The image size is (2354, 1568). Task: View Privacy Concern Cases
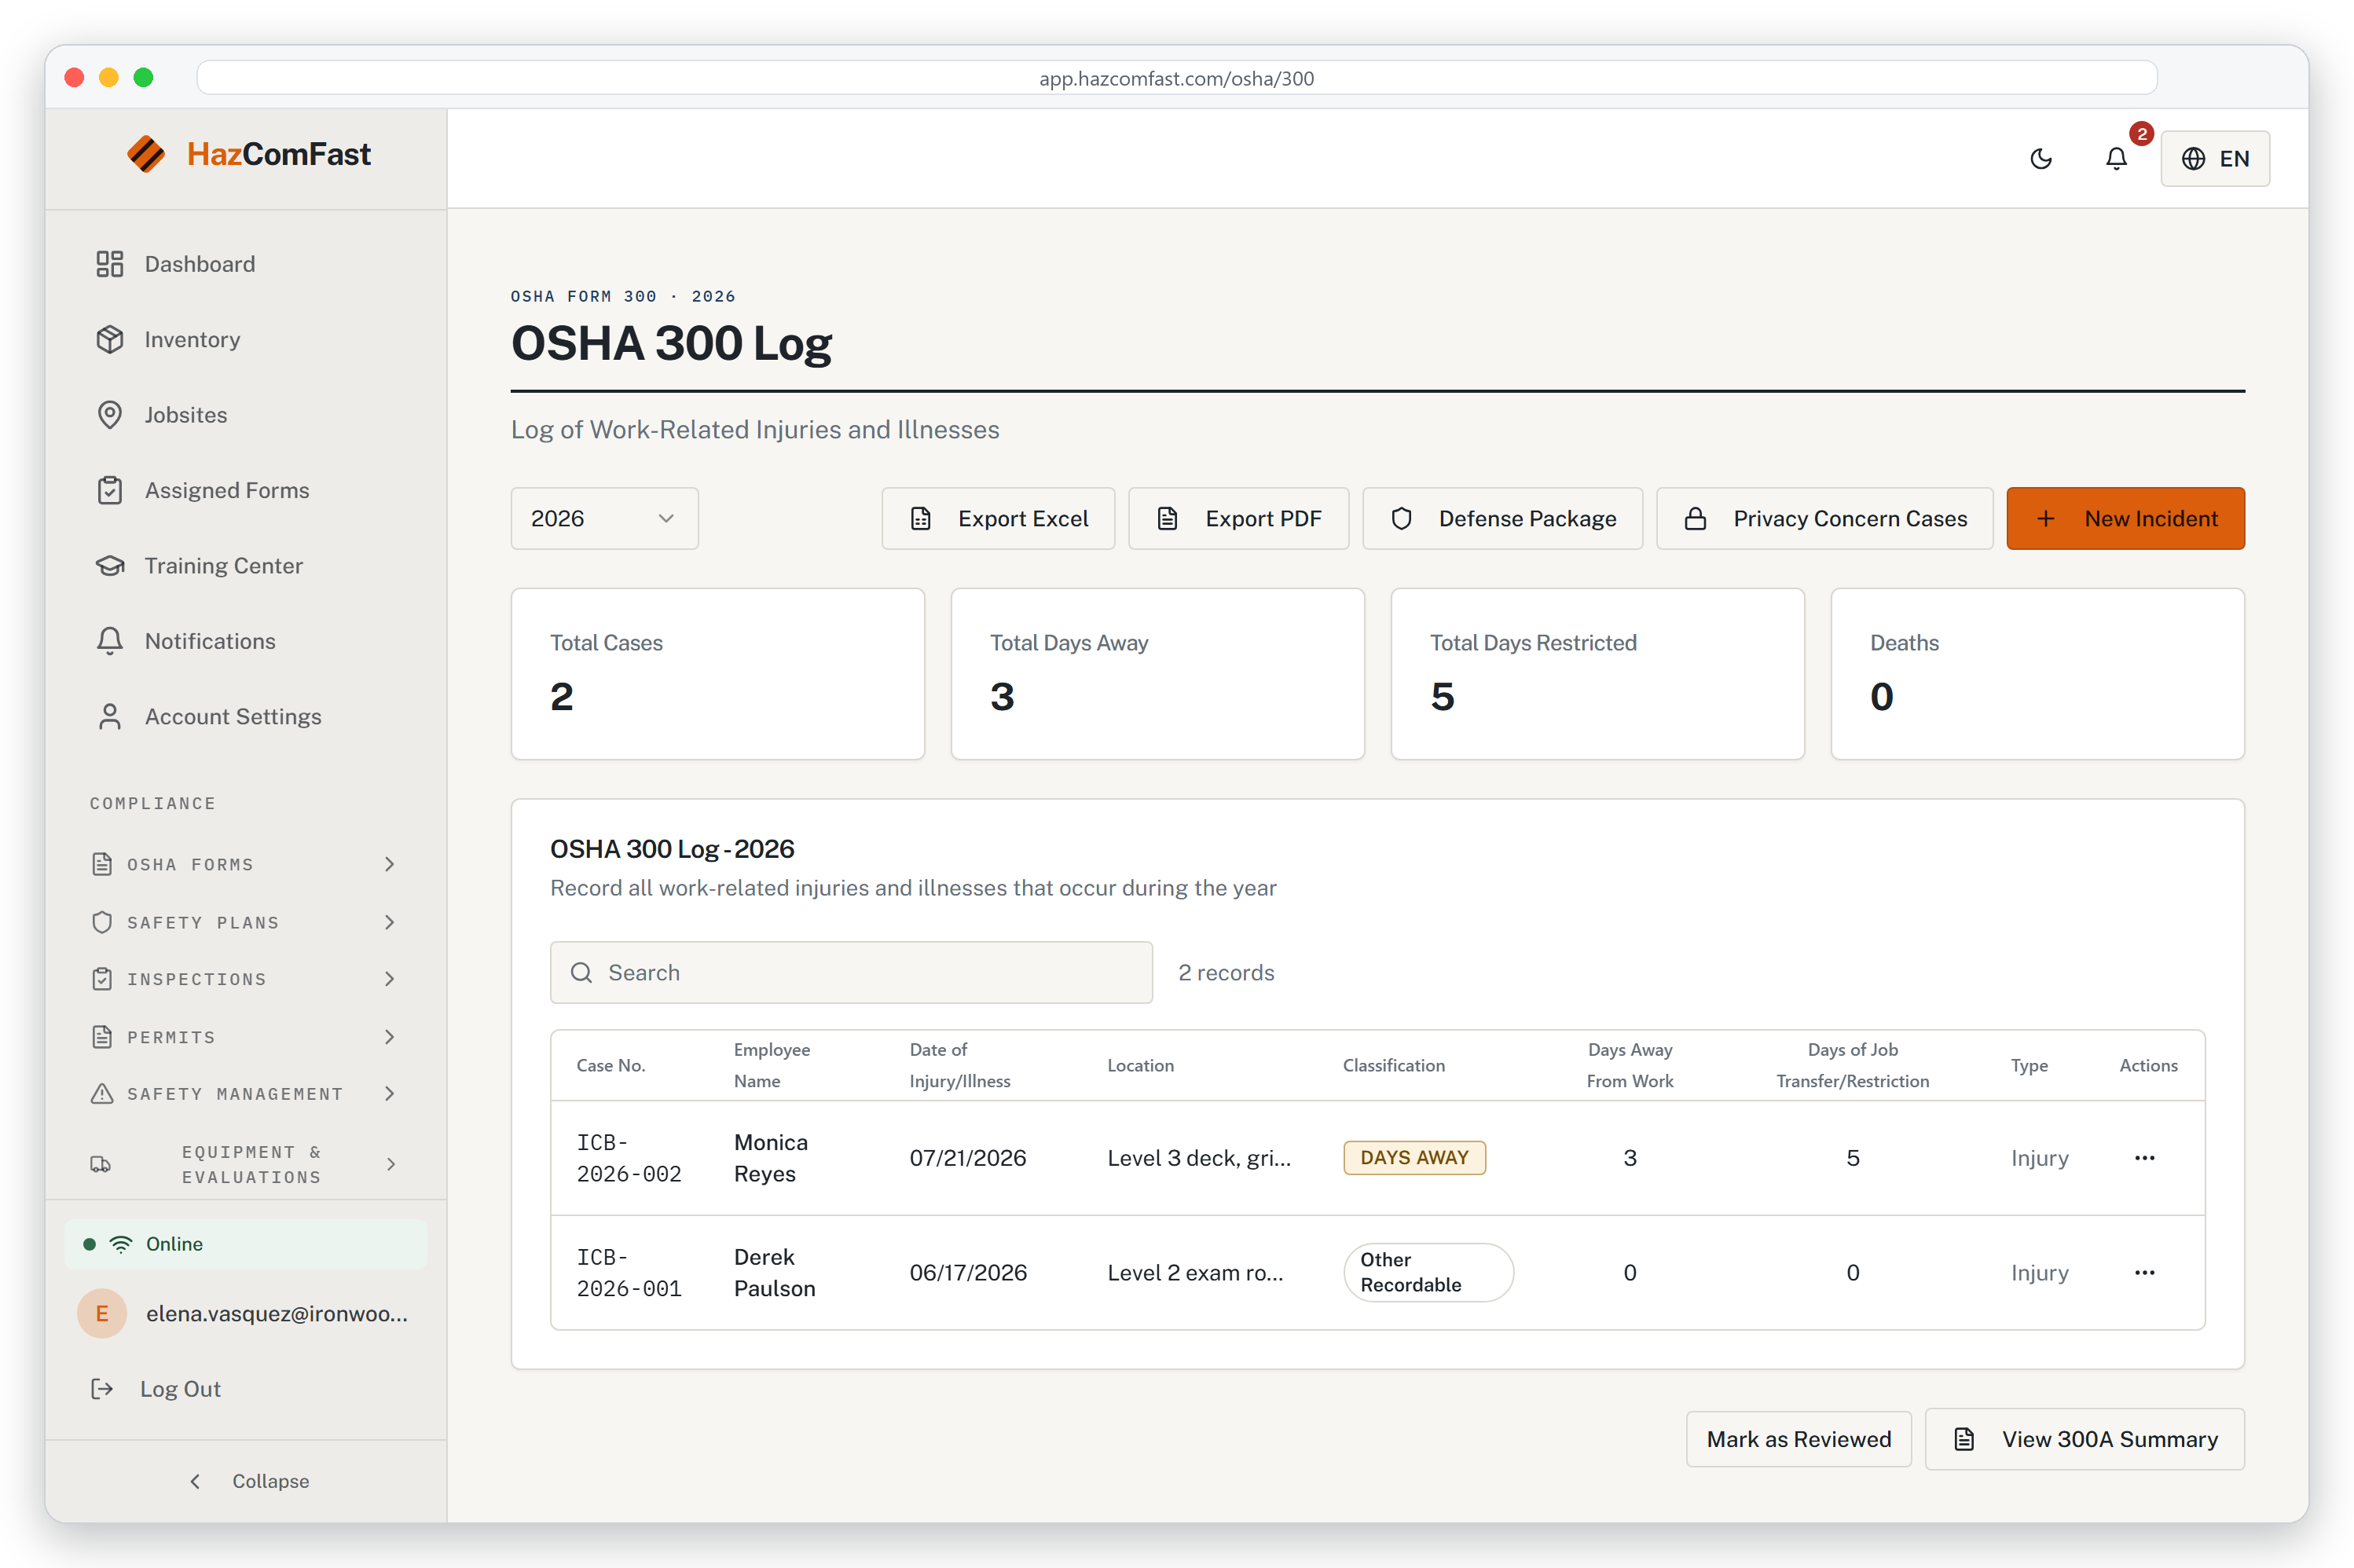(1825, 518)
